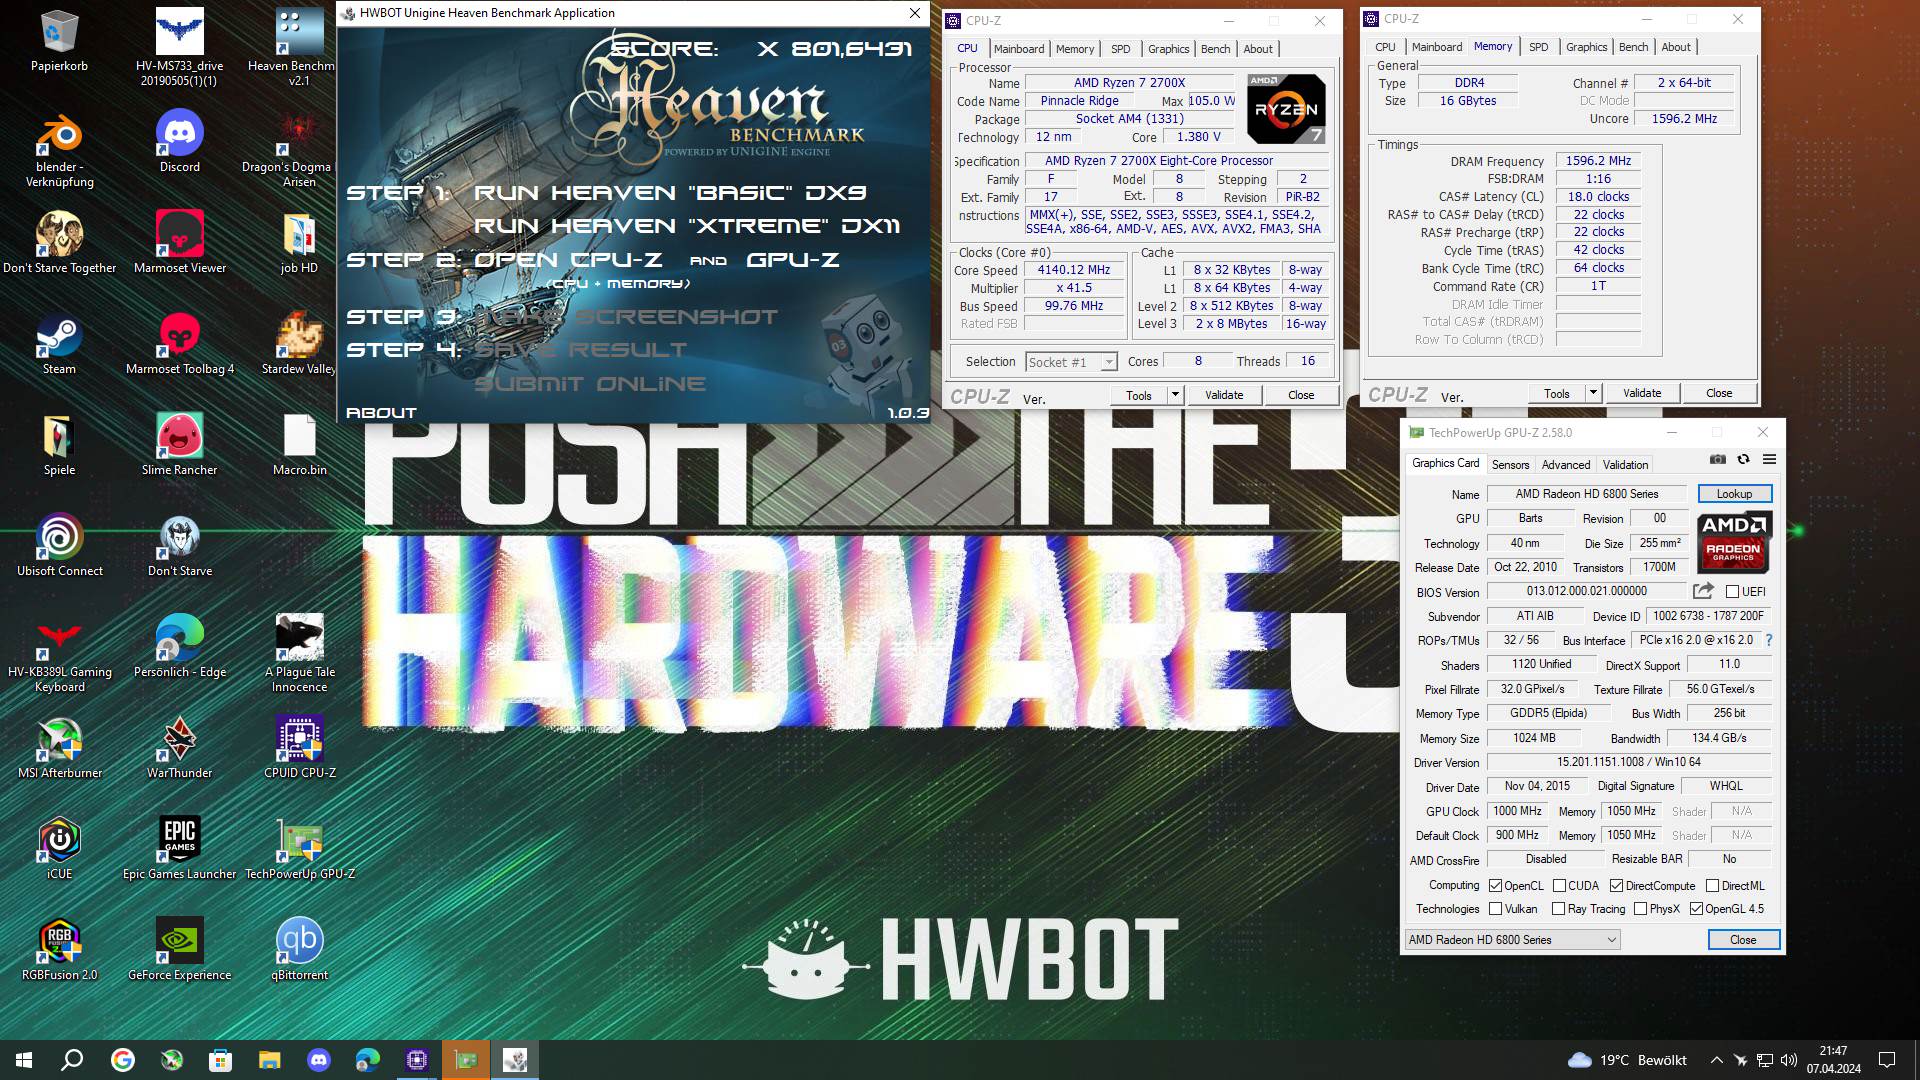Image resolution: width=1920 pixels, height=1080 pixels.
Task: Take GPU-Z screenshot with camera icon
Action: (x=1717, y=459)
